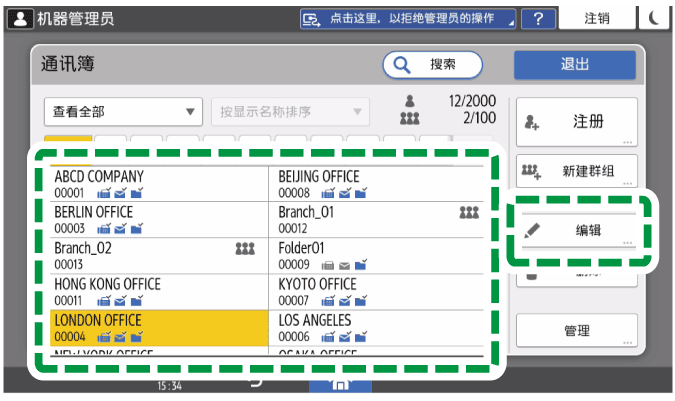Choose the KYOTO OFFICE entry
The height and width of the screenshot is (401, 675).
(380, 292)
